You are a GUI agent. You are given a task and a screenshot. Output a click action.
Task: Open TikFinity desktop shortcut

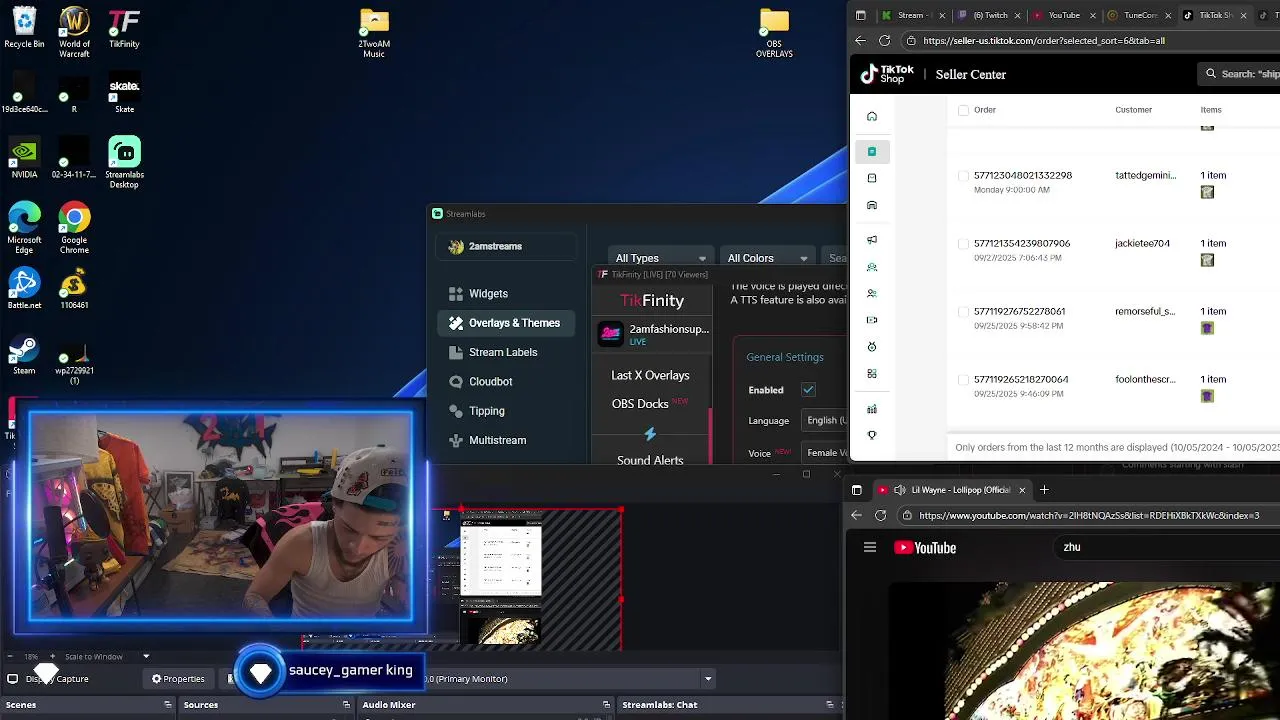pyautogui.click(x=124, y=28)
